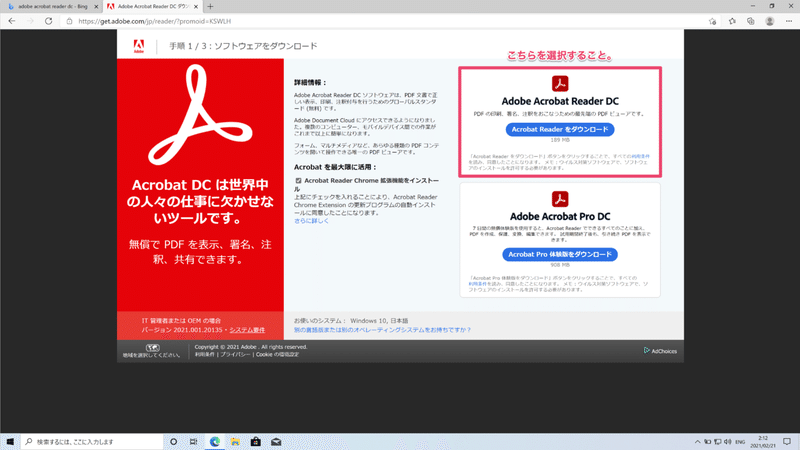Open Edge Settings and more menu

pyautogui.click(x=789, y=21)
